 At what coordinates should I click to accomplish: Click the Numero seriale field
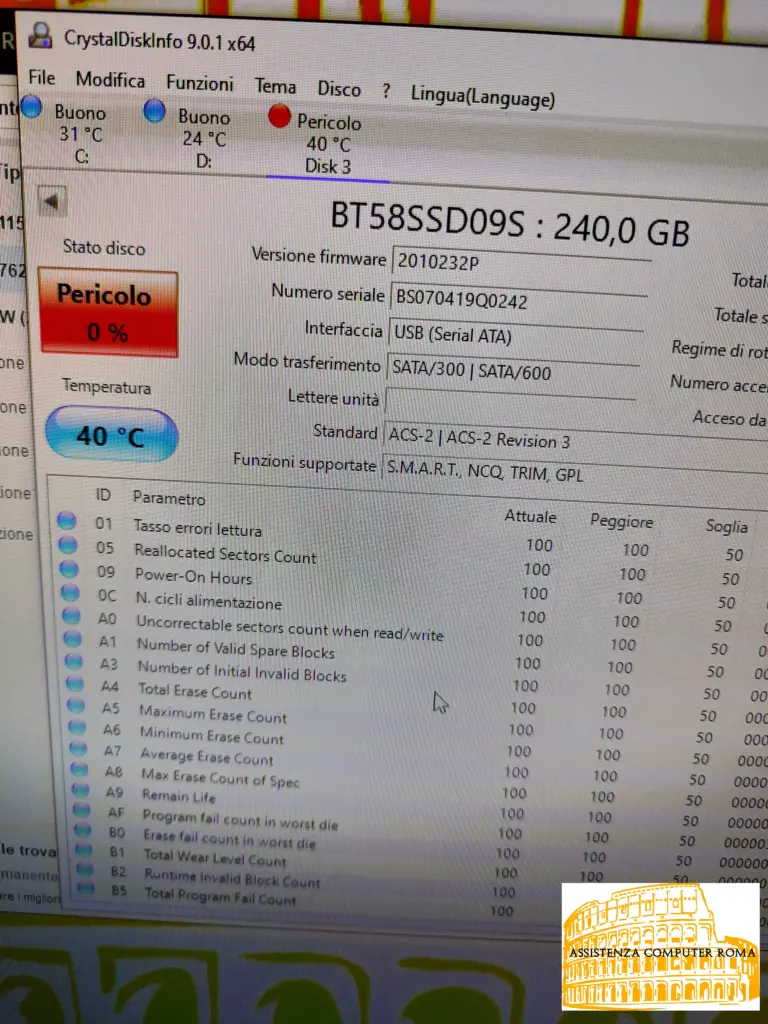point(517,300)
